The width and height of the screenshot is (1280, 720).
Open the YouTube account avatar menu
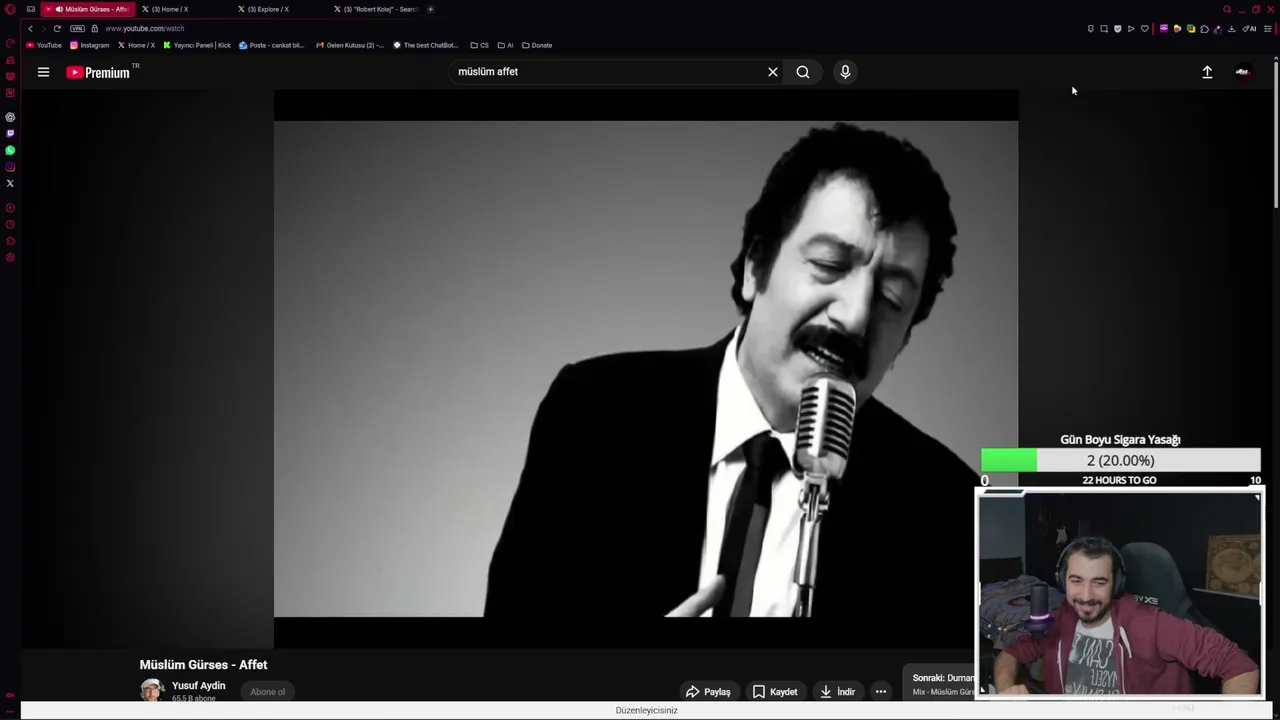click(1242, 72)
